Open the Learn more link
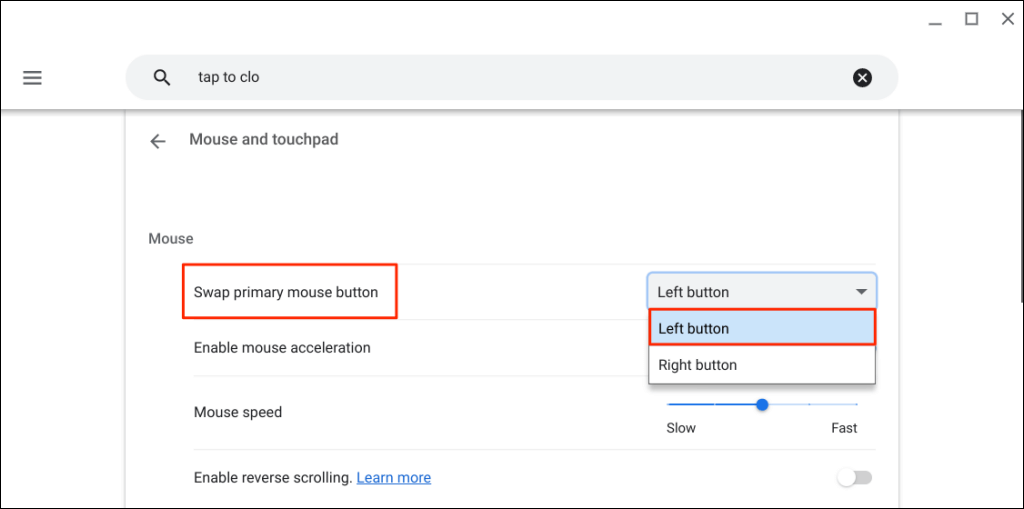Screen dimensions: 1024x509 [x=394, y=478]
